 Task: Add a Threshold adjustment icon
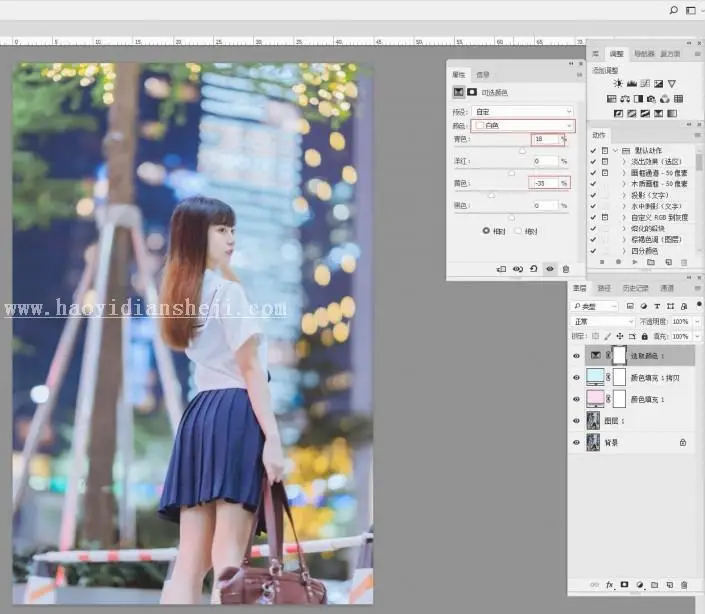pos(645,113)
